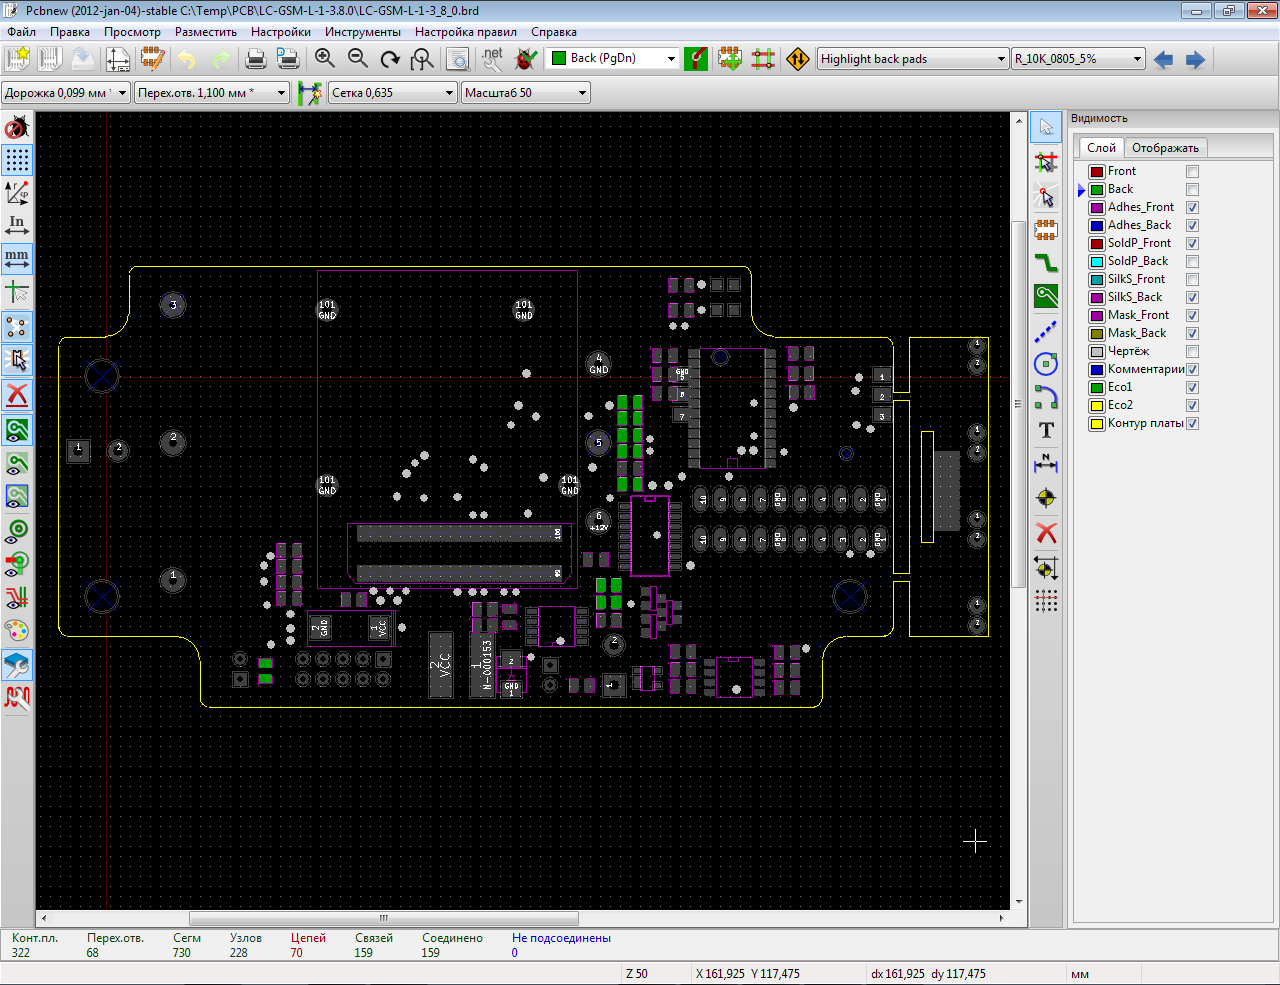Open the Файл menu
This screenshot has width=1280, height=985.
coord(22,32)
